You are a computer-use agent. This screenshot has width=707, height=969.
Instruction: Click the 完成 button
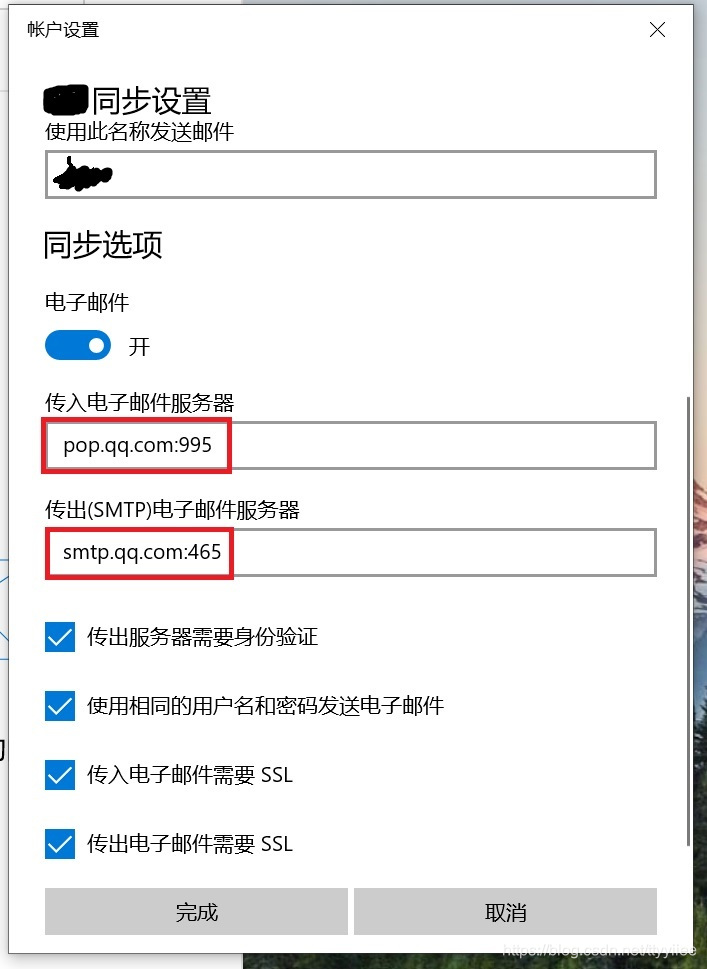[x=197, y=912]
